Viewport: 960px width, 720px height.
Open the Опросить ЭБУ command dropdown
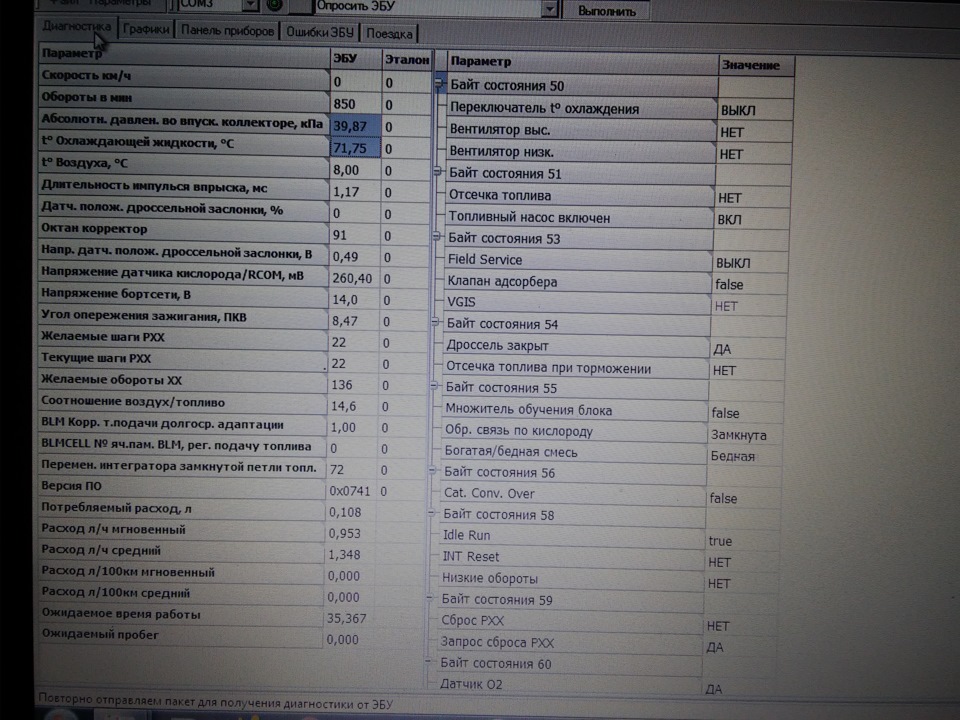[x=550, y=8]
